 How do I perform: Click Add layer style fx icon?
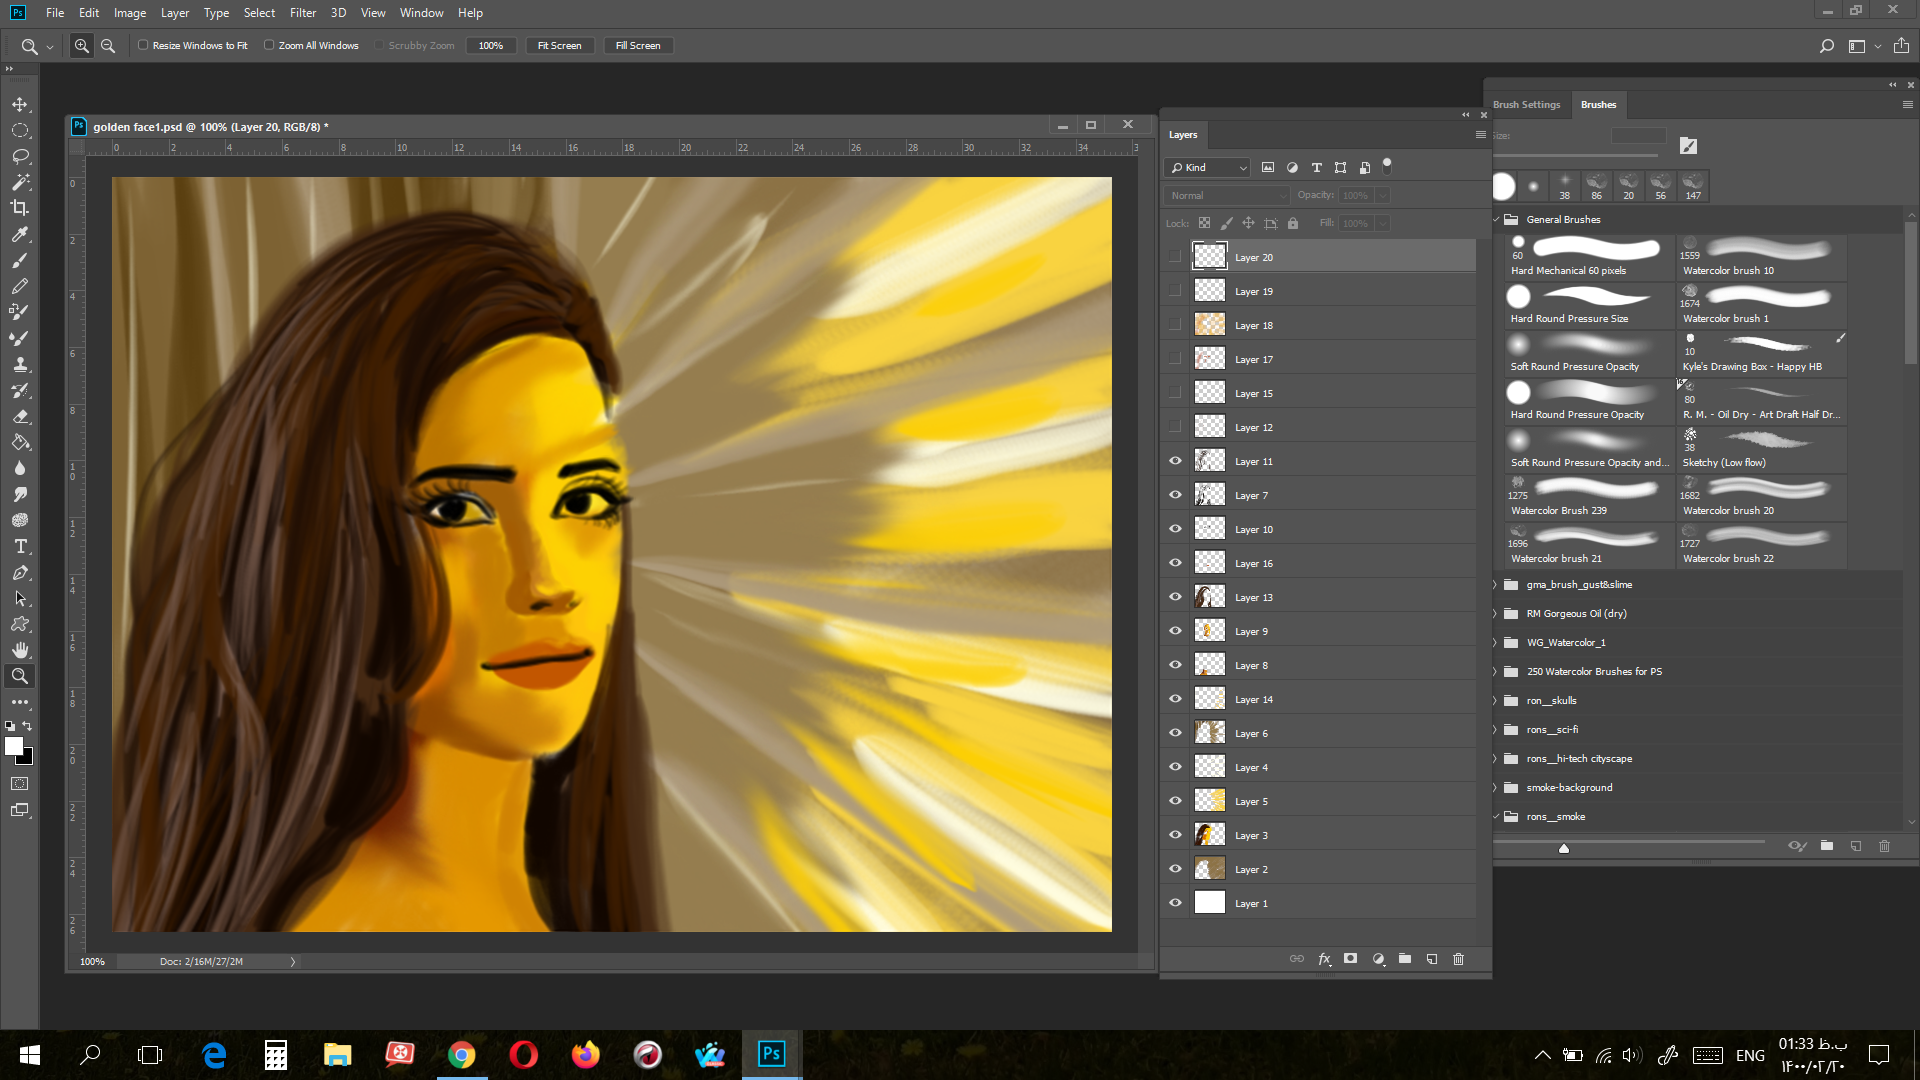click(x=1324, y=959)
